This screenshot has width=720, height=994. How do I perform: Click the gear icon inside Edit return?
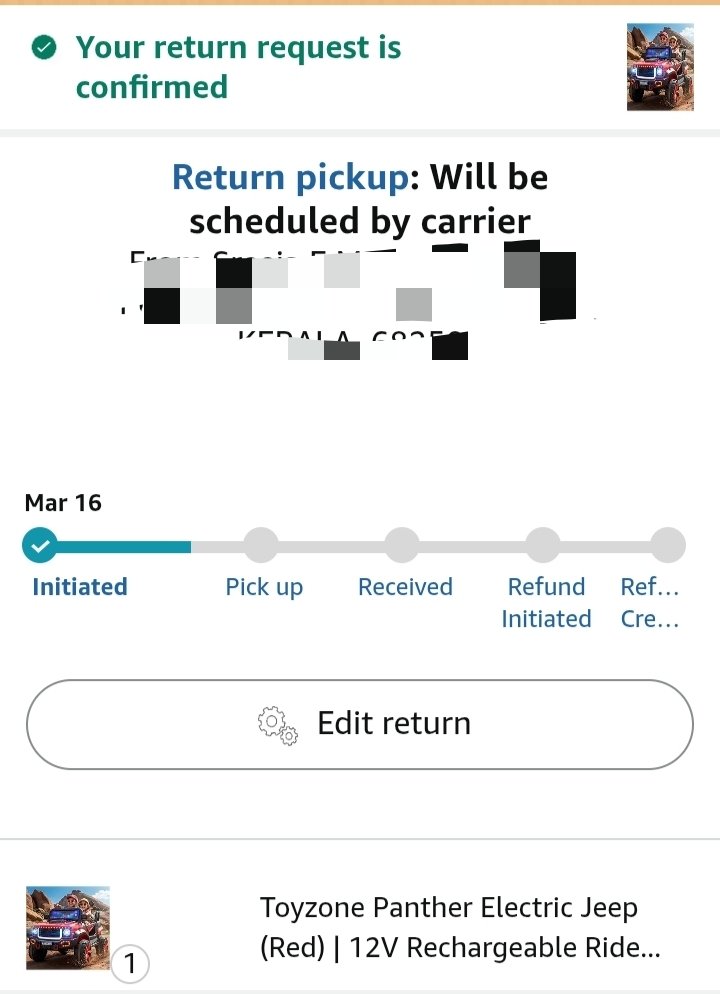pos(278,724)
